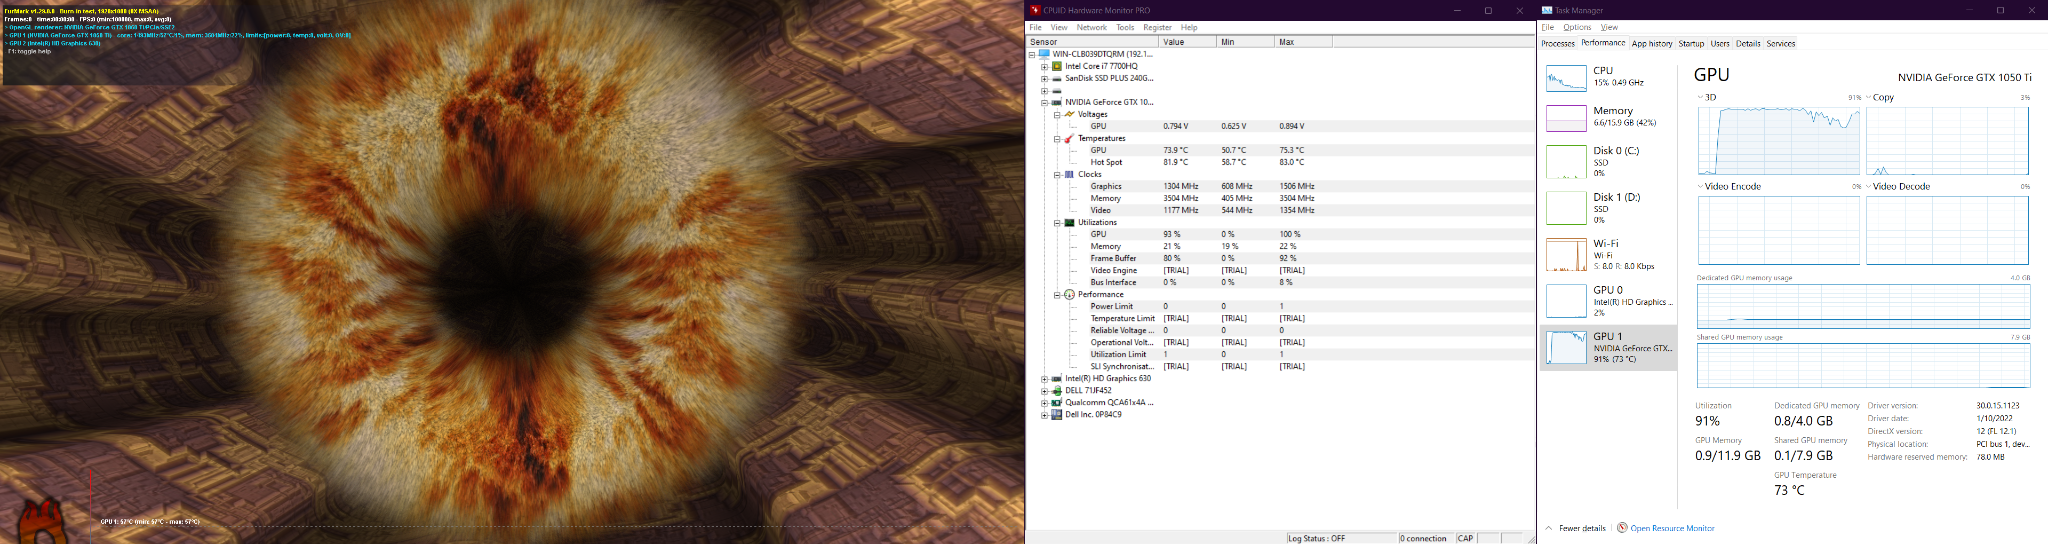
Task: Click Fewer details in Task Manager
Action: (x=1575, y=528)
